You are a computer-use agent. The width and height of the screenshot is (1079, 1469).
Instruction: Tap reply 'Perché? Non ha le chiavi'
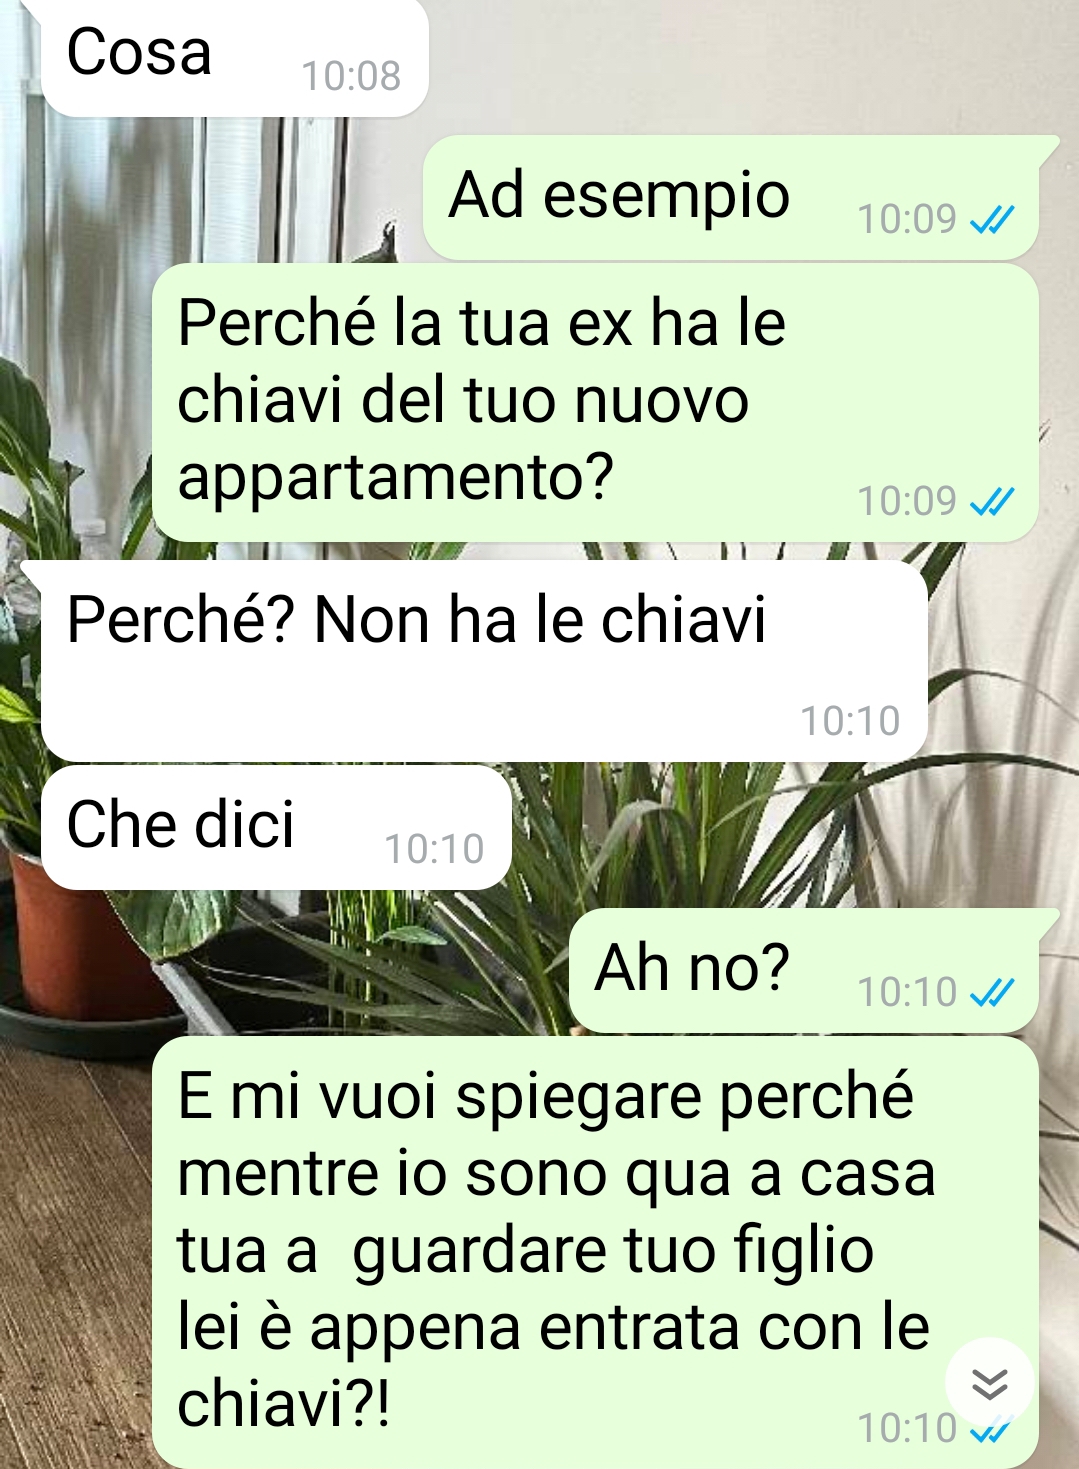click(x=484, y=661)
